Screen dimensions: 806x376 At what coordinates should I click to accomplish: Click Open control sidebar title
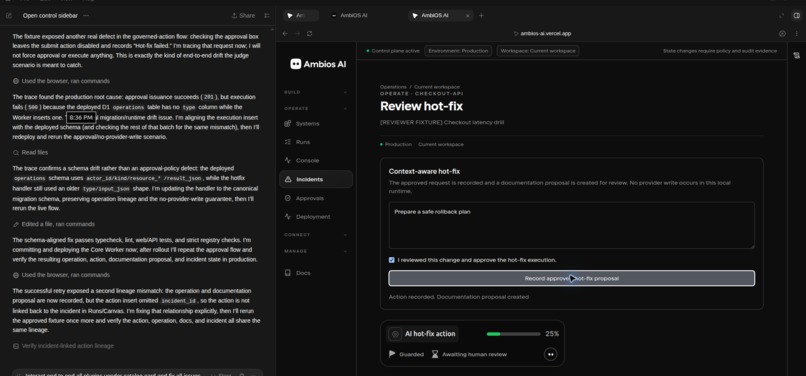(x=50, y=15)
